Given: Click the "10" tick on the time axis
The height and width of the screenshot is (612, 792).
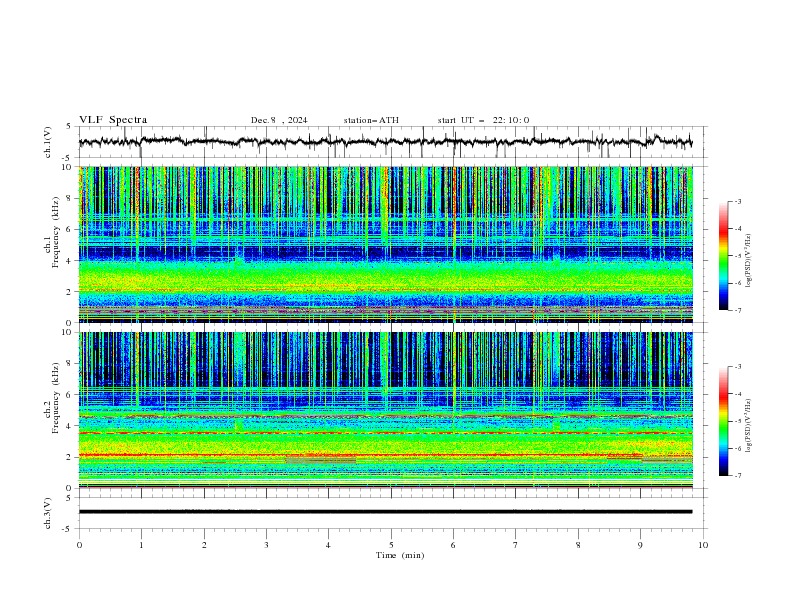Looking at the screenshot, I should coord(703,545).
